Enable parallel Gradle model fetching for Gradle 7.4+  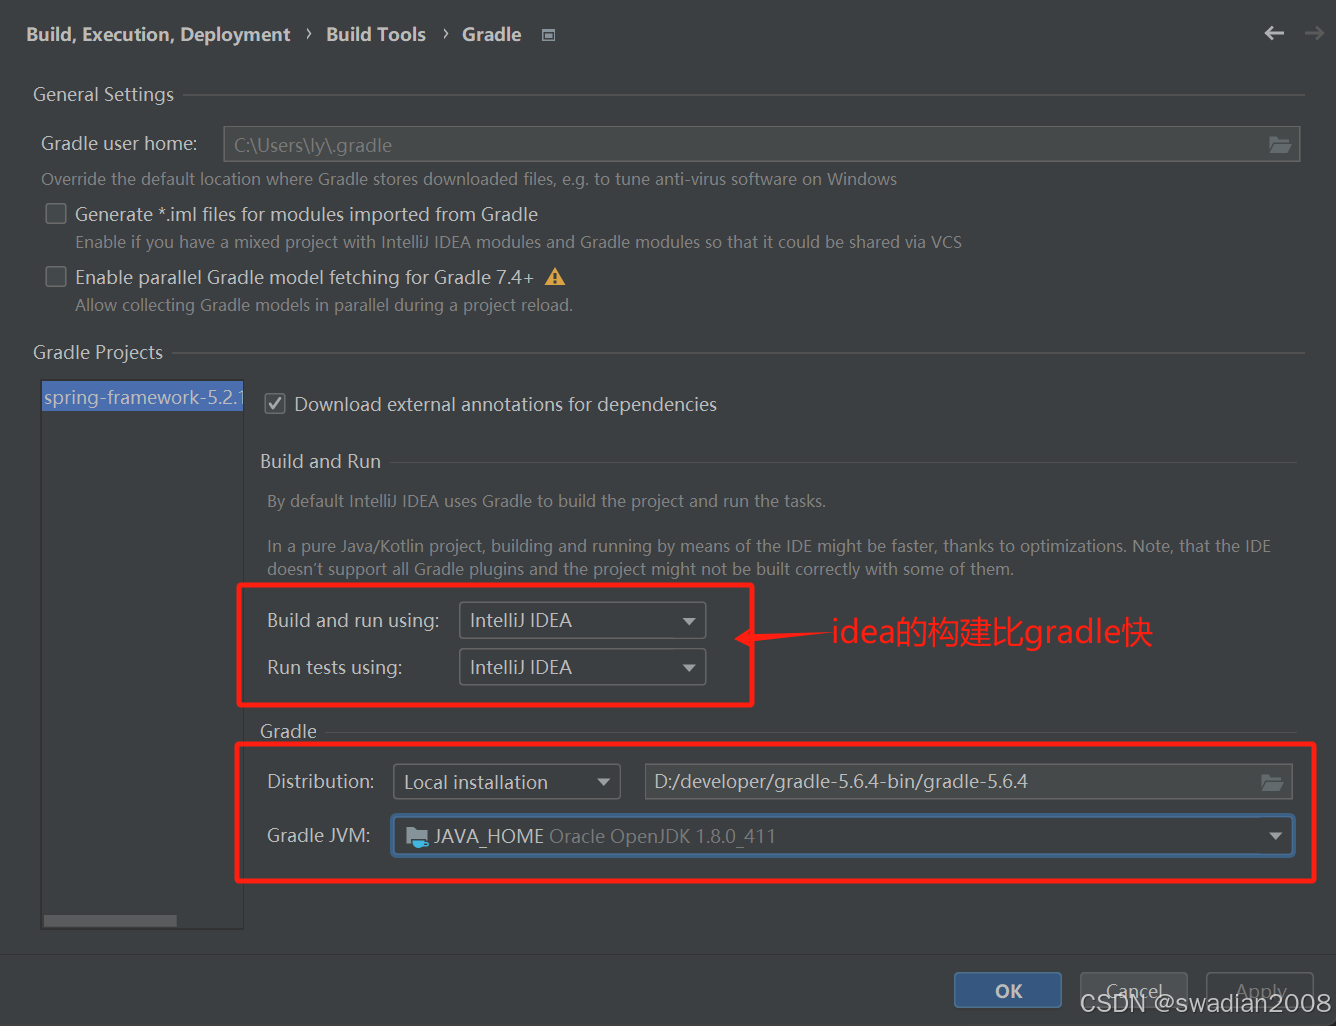(56, 277)
